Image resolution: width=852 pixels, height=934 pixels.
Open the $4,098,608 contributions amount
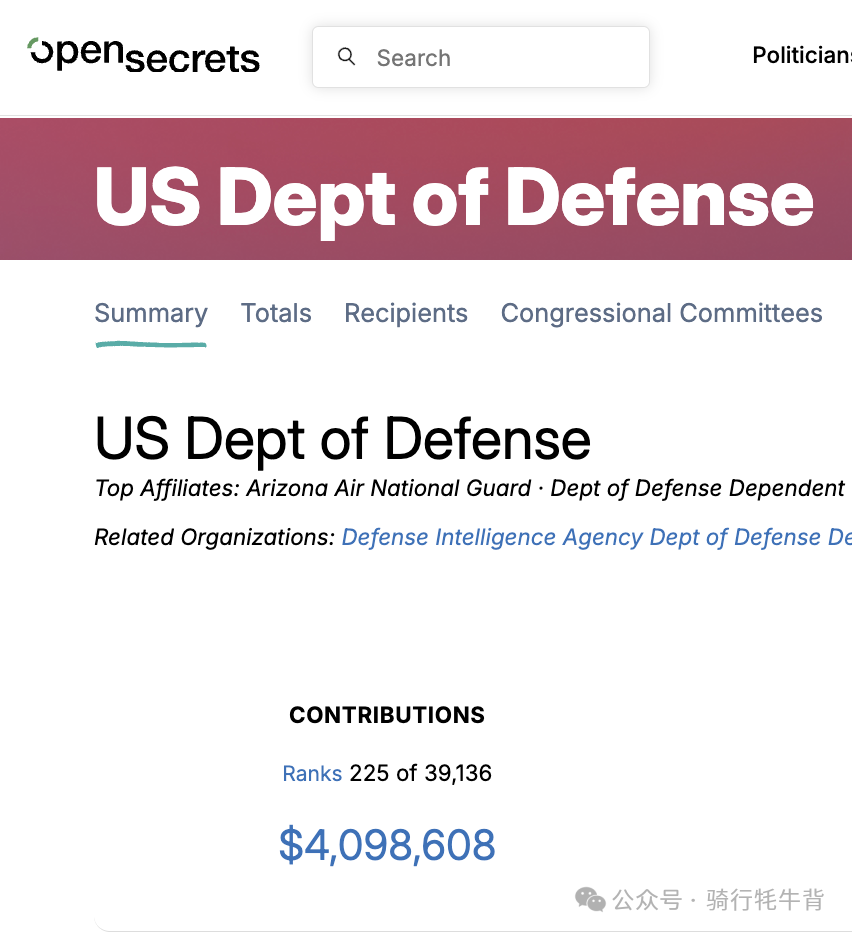point(387,845)
